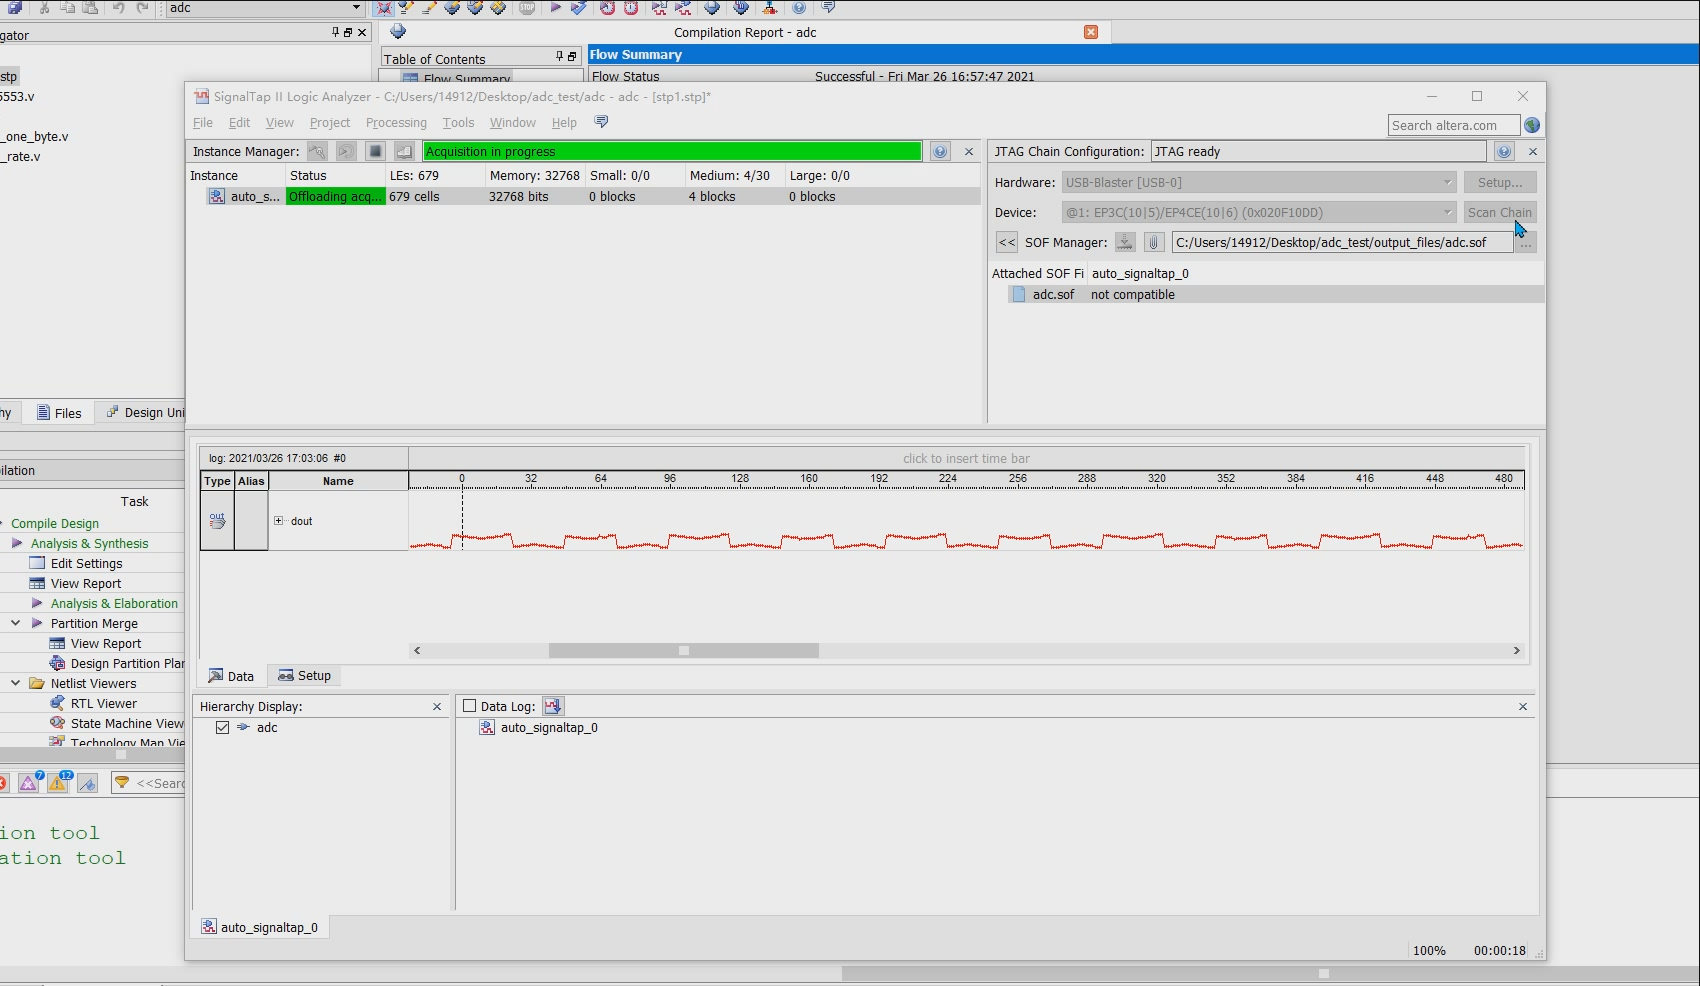The image size is (1700, 986).
Task: Open RTL Viewer in task list
Action: click(103, 704)
